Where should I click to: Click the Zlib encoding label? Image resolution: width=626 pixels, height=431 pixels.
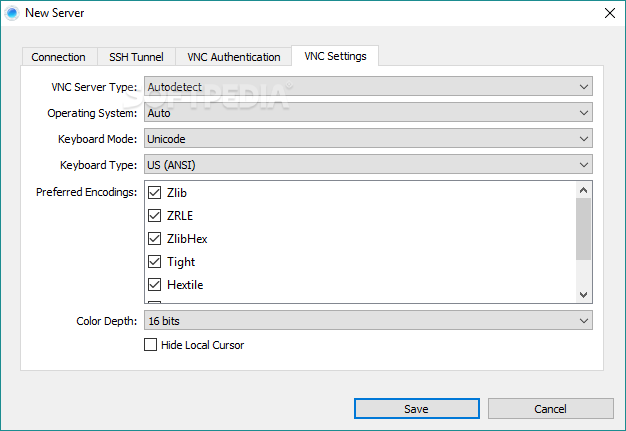177,193
